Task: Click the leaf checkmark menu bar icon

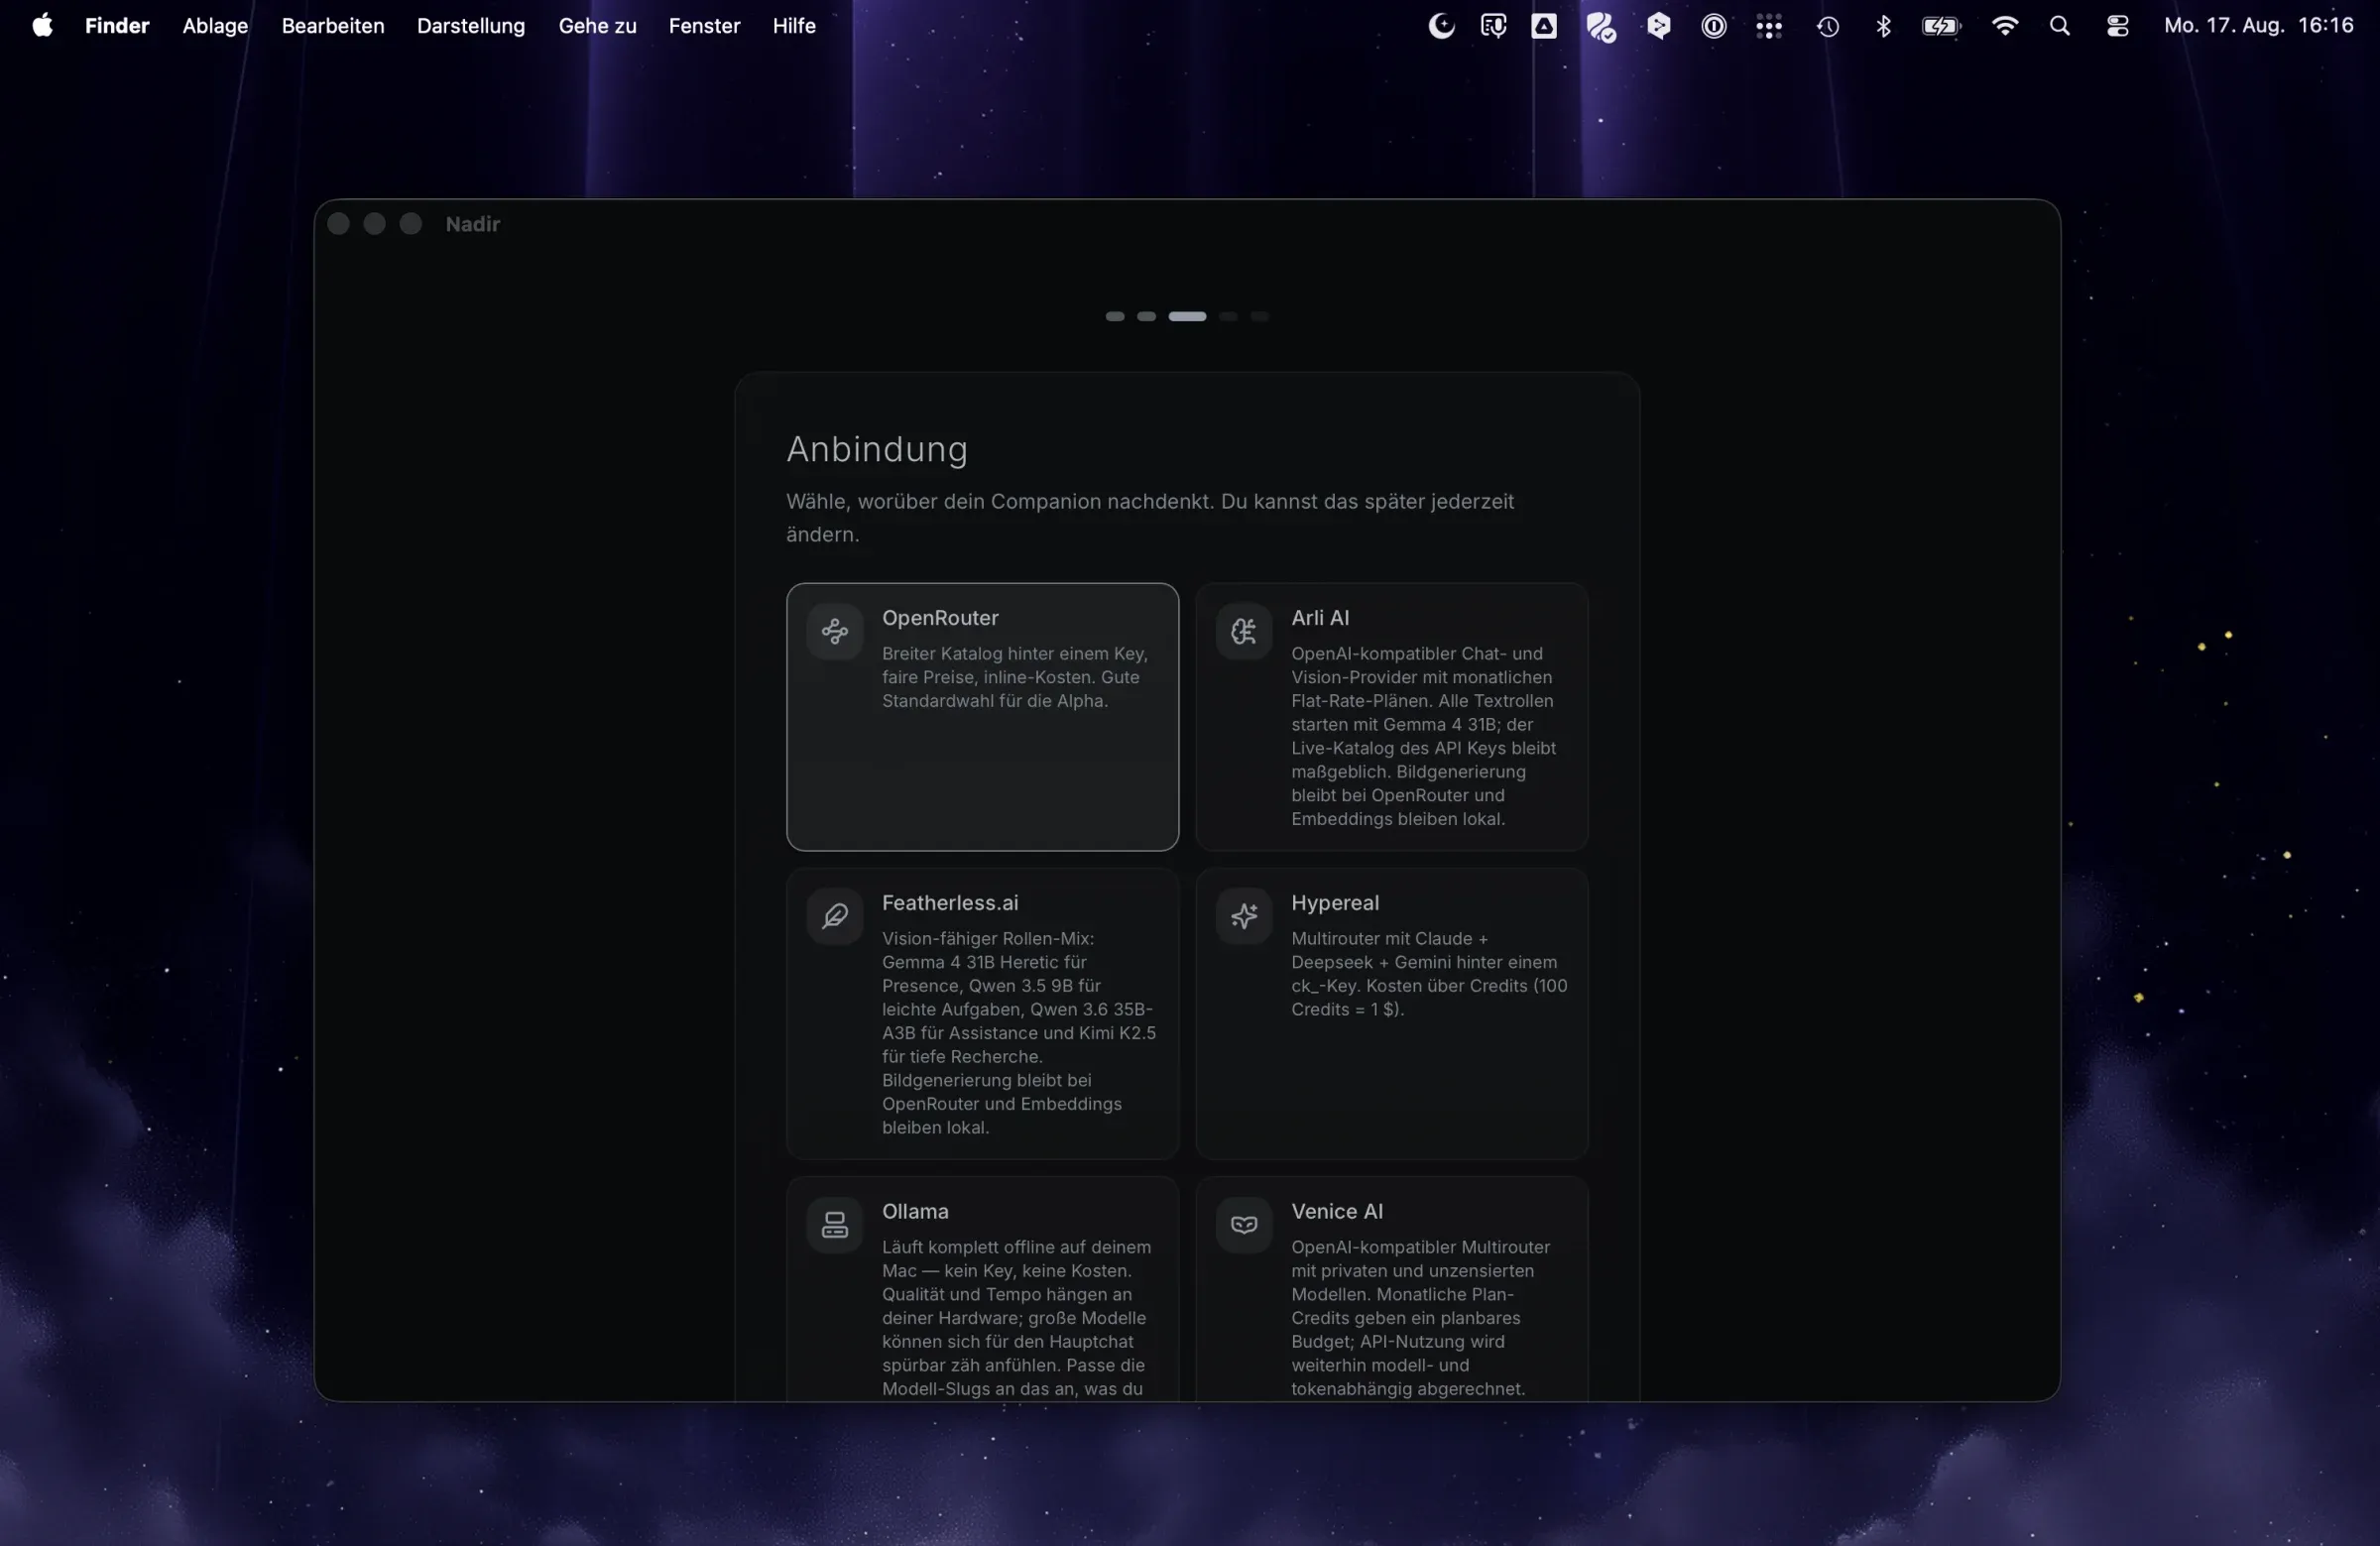Action: [1601, 26]
